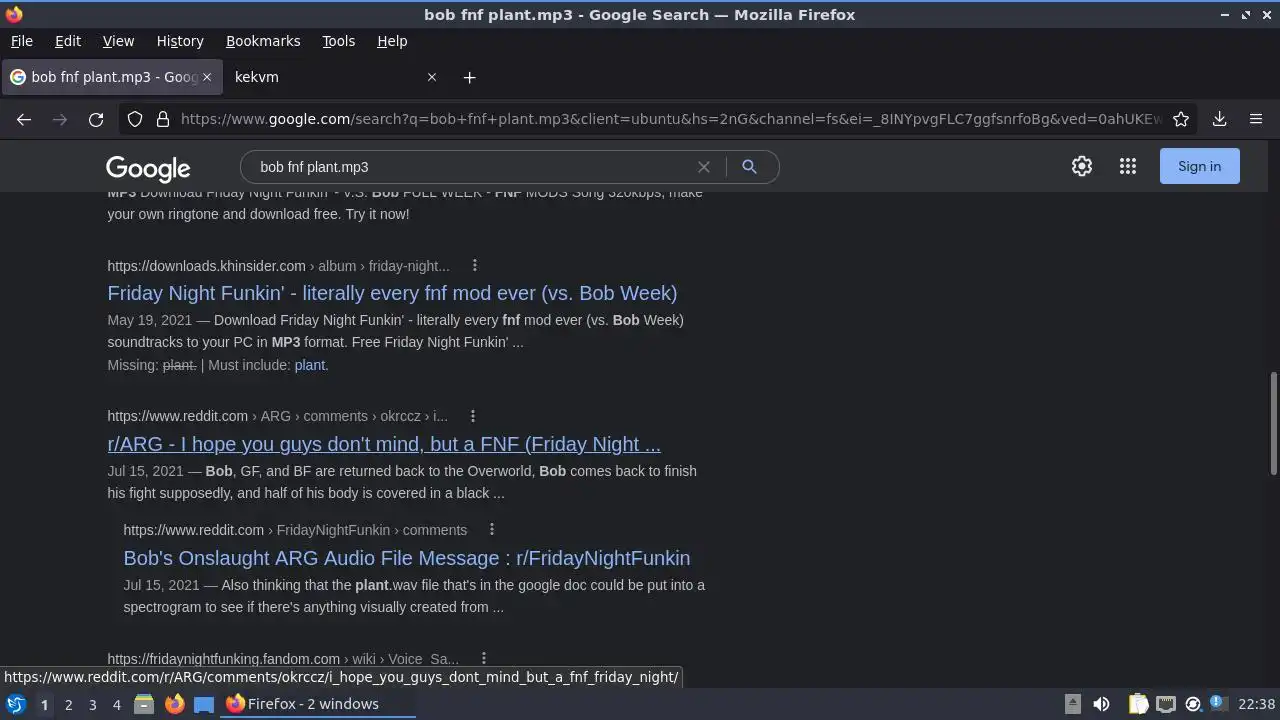Open more options for FridayNightFunkin reddit result
The width and height of the screenshot is (1280, 720).
pyautogui.click(x=491, y=530)
